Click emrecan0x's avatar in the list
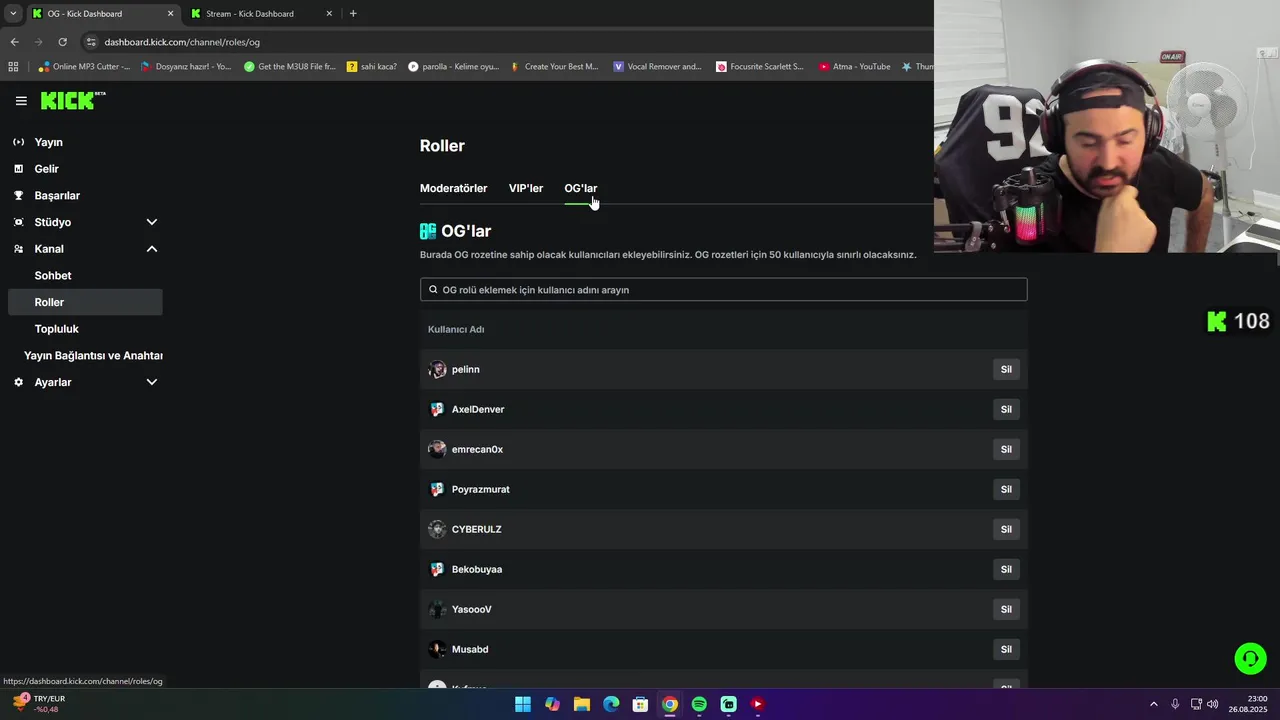 (437, 449)
